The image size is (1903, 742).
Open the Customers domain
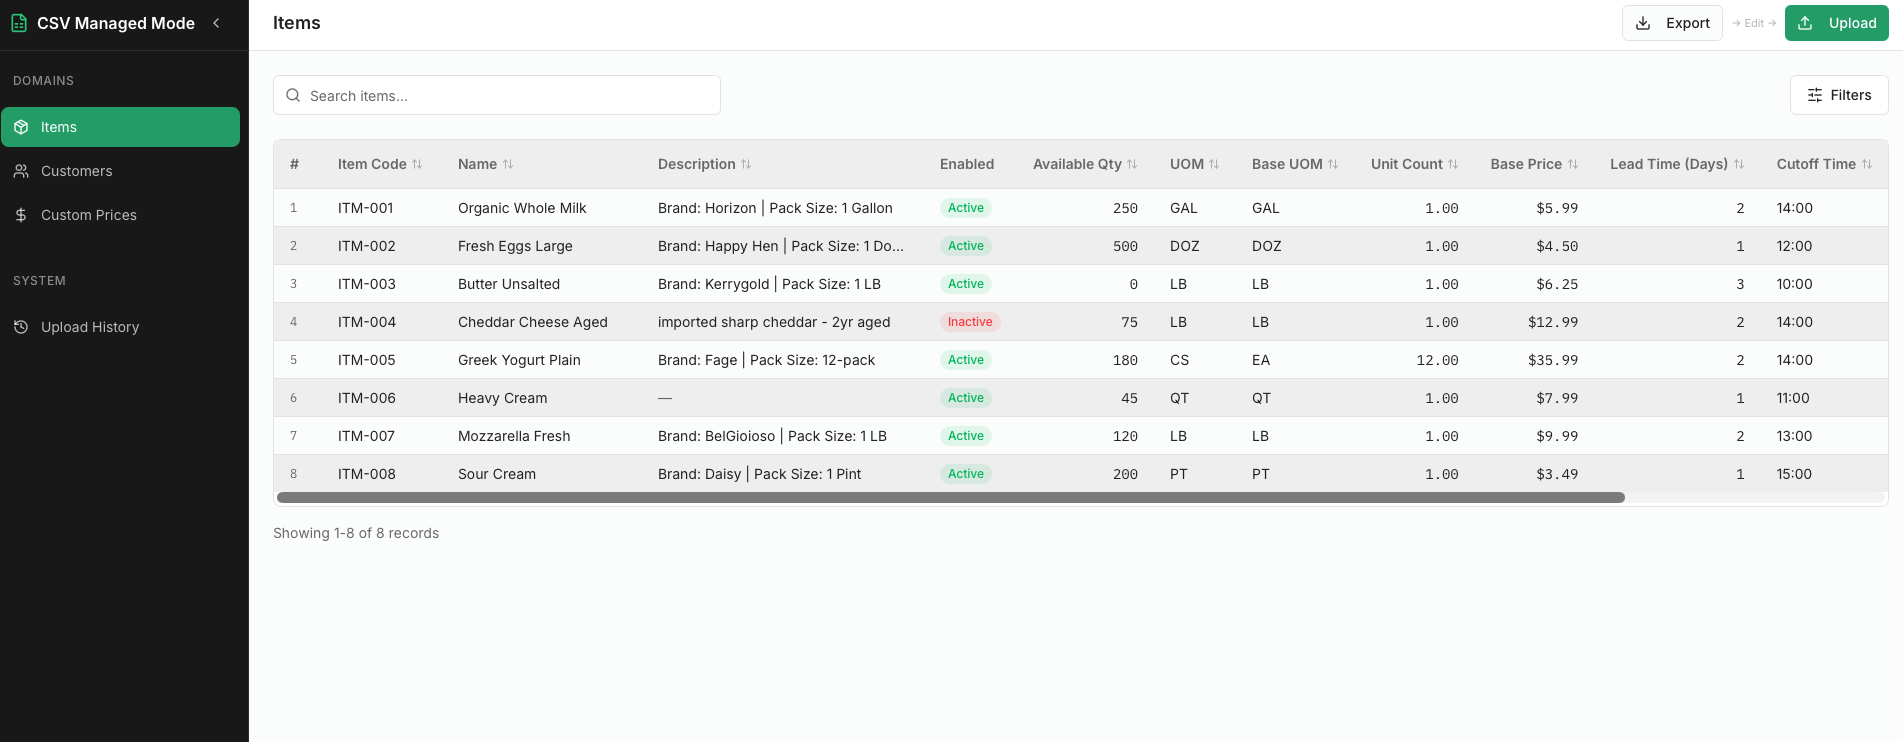120,171
